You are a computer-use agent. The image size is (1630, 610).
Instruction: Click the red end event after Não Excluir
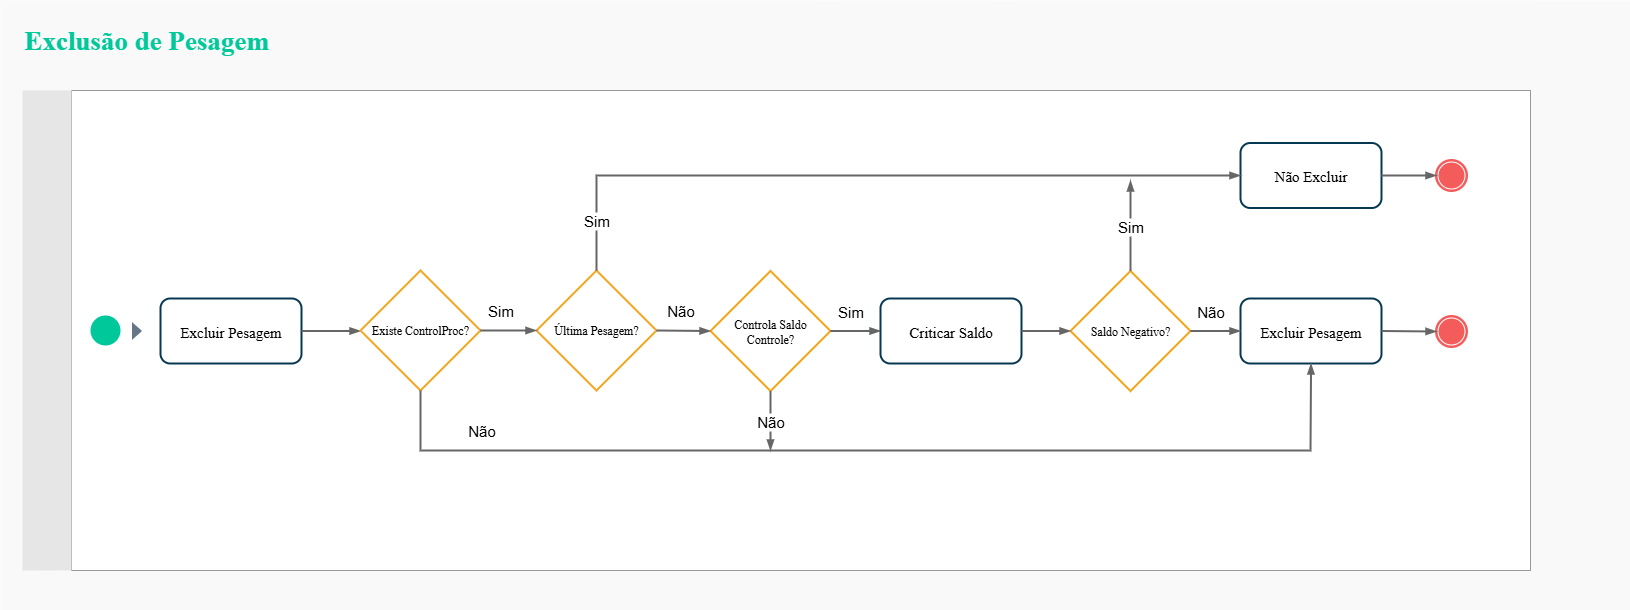(1451, 176)
